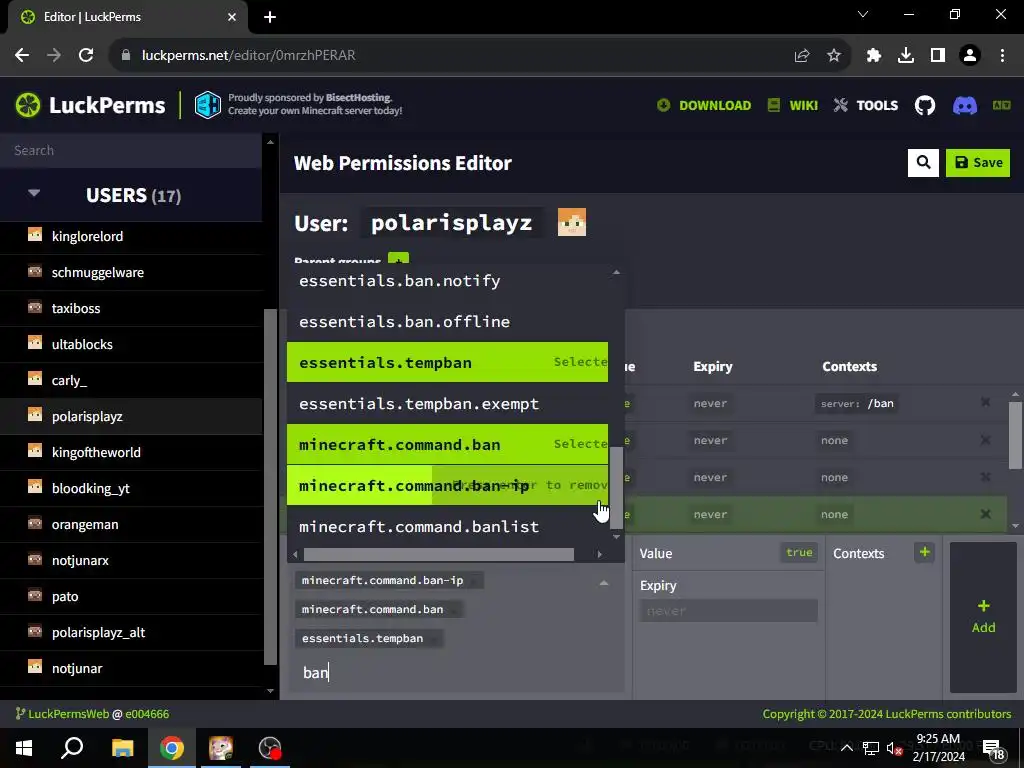Click the permission input containing 'ban'
The width and height of the screenshot is (1024, 768).
click(x=457, y=672)
